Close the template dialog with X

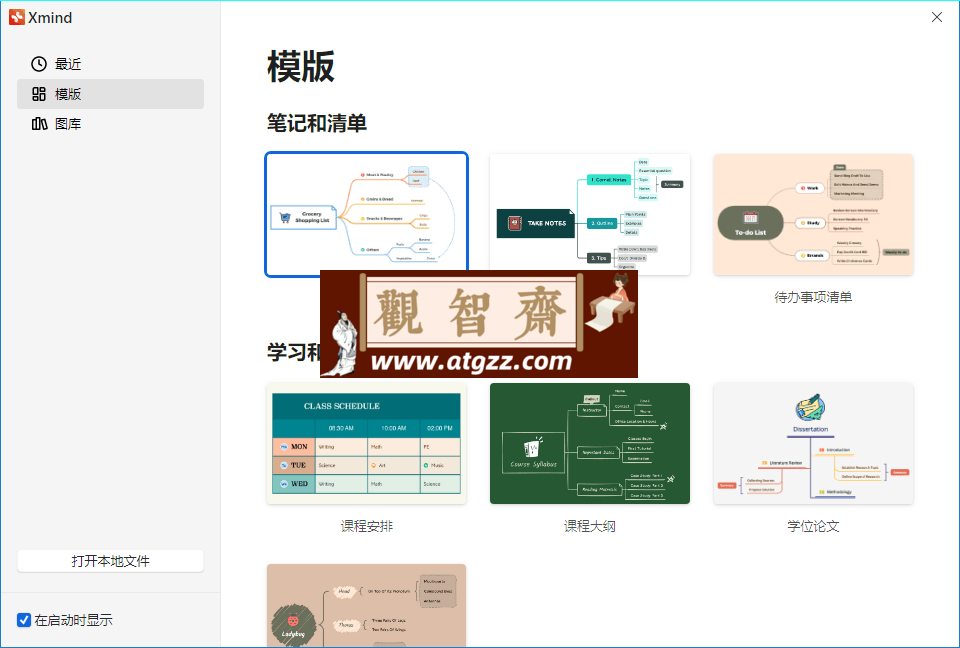point(937,17)
